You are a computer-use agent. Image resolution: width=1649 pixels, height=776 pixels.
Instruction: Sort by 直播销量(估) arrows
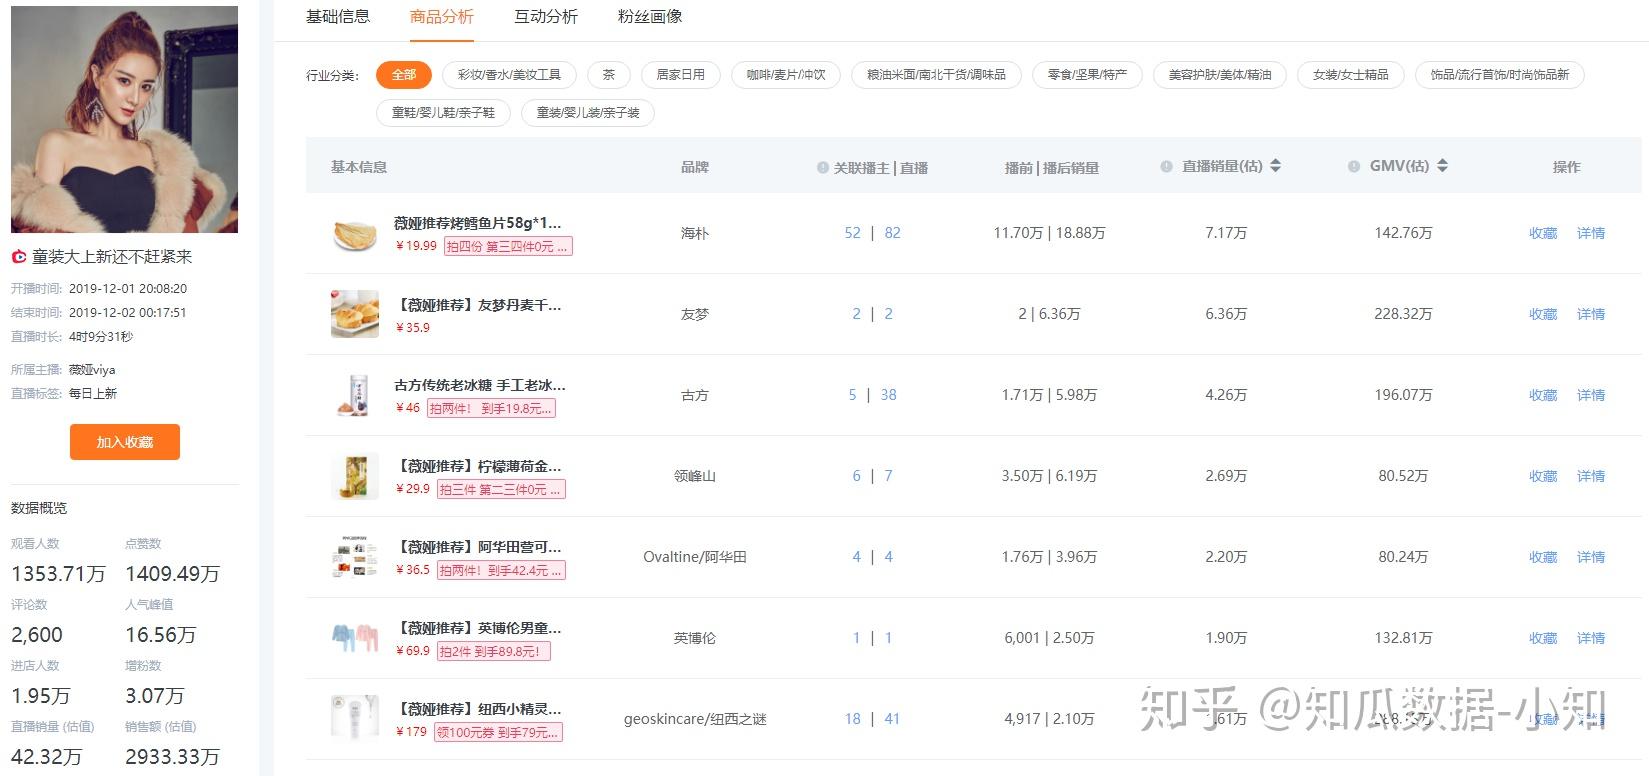pos(1275,166)
